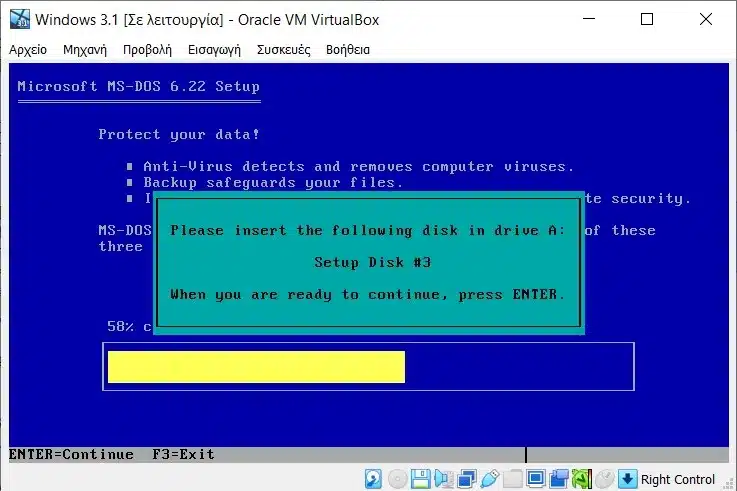Open the Βοήθεια menu

click(348, 50)
